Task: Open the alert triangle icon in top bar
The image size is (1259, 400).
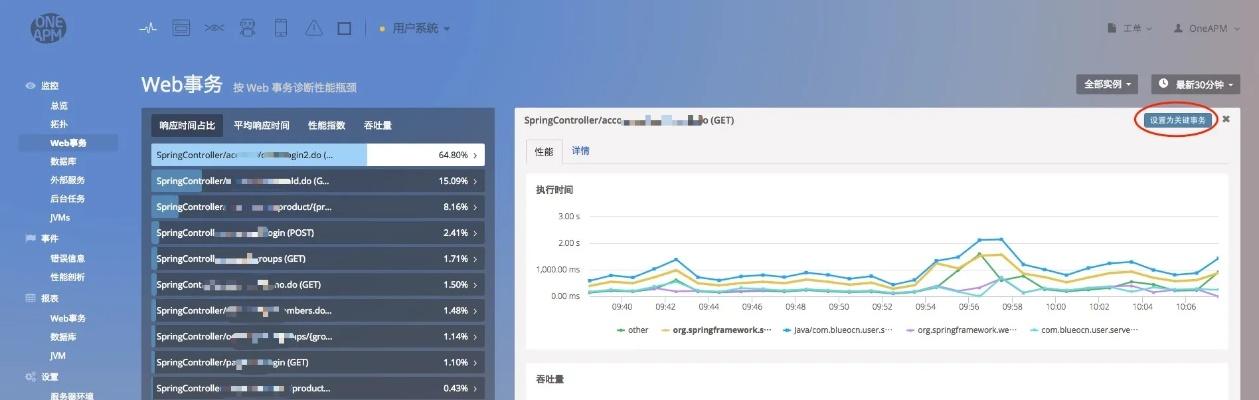Action: (313, 28)
